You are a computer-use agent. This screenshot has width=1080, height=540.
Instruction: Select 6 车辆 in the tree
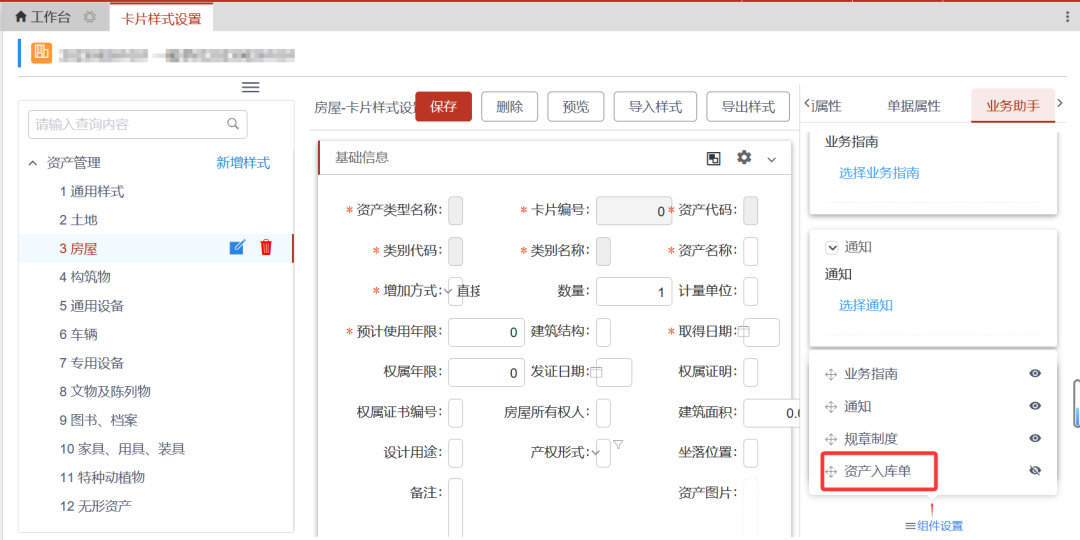coord(79,335)
